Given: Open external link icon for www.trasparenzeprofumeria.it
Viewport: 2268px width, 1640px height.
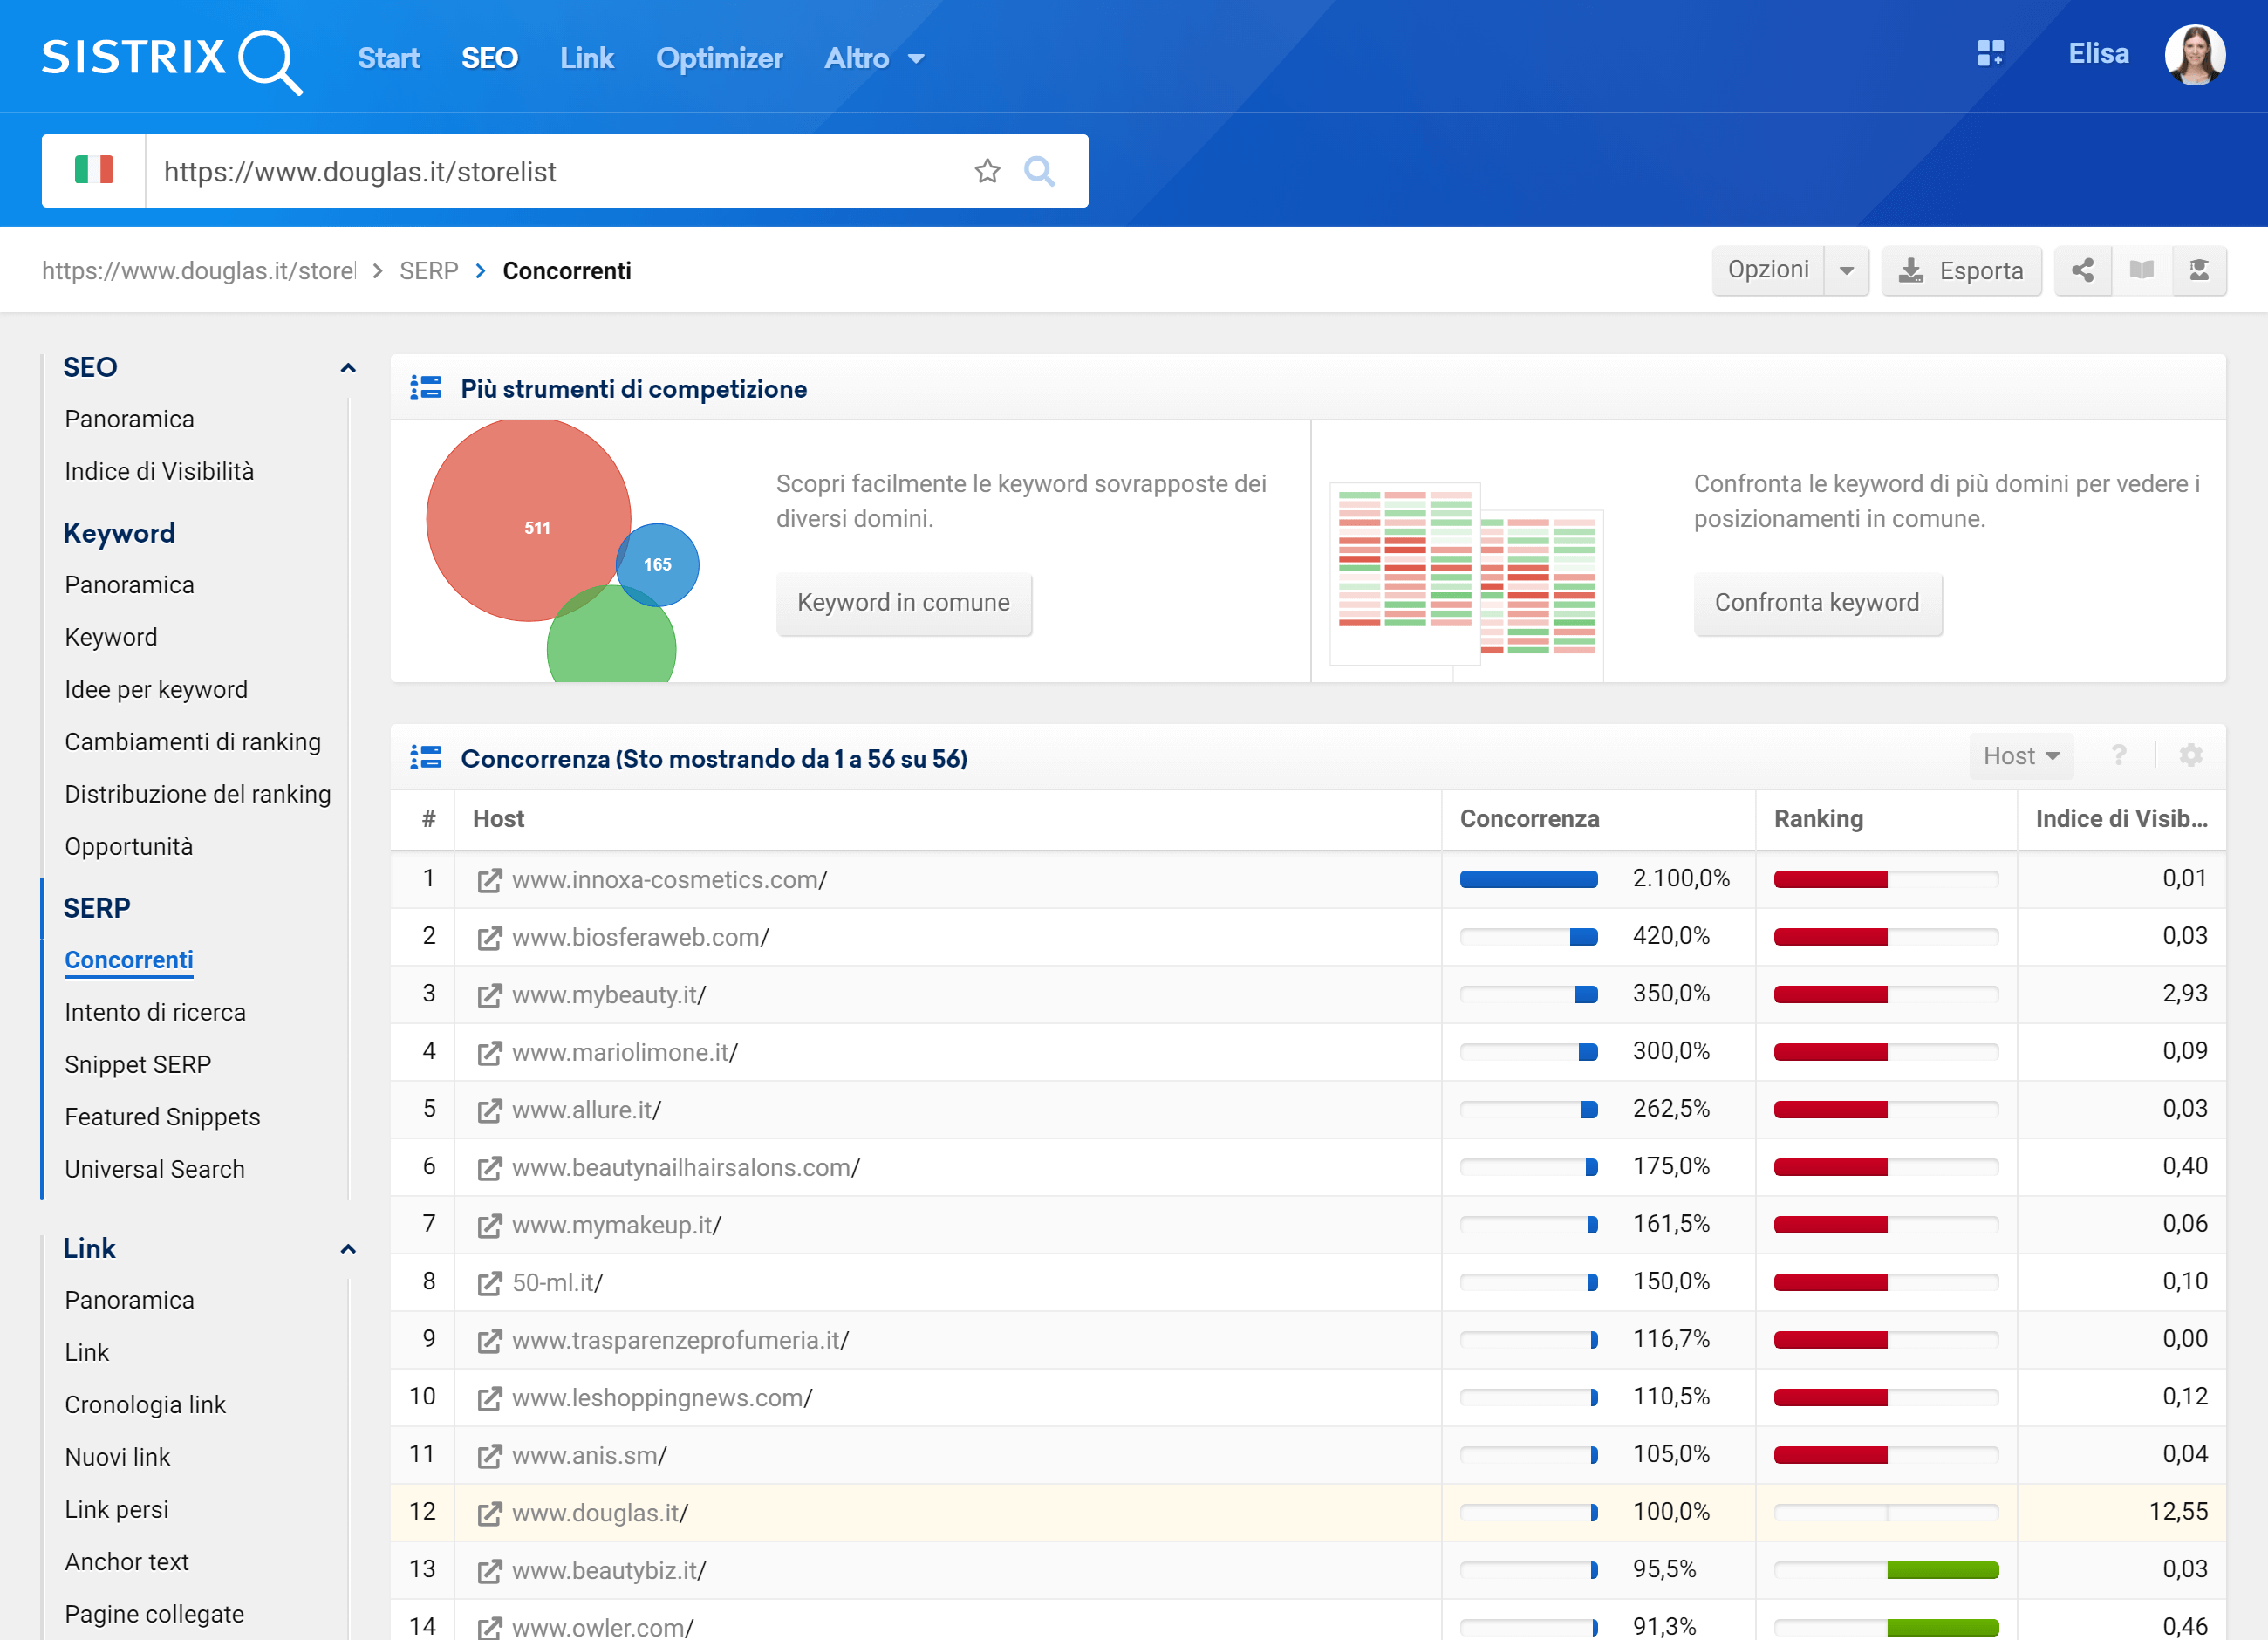Looking at the screenshot, I should point(489,1341).
